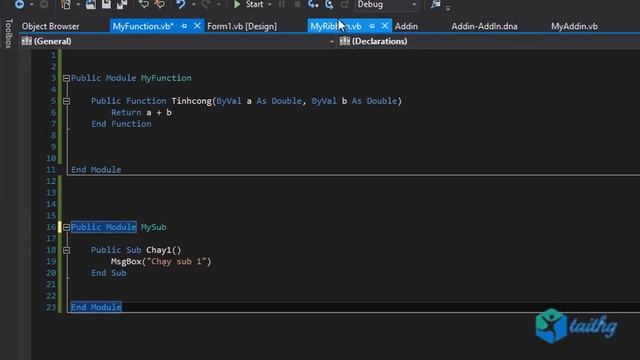Collapse the MyFunction module outline
The width and height of the screenshot is (640, 360).
tap(66, 78)
